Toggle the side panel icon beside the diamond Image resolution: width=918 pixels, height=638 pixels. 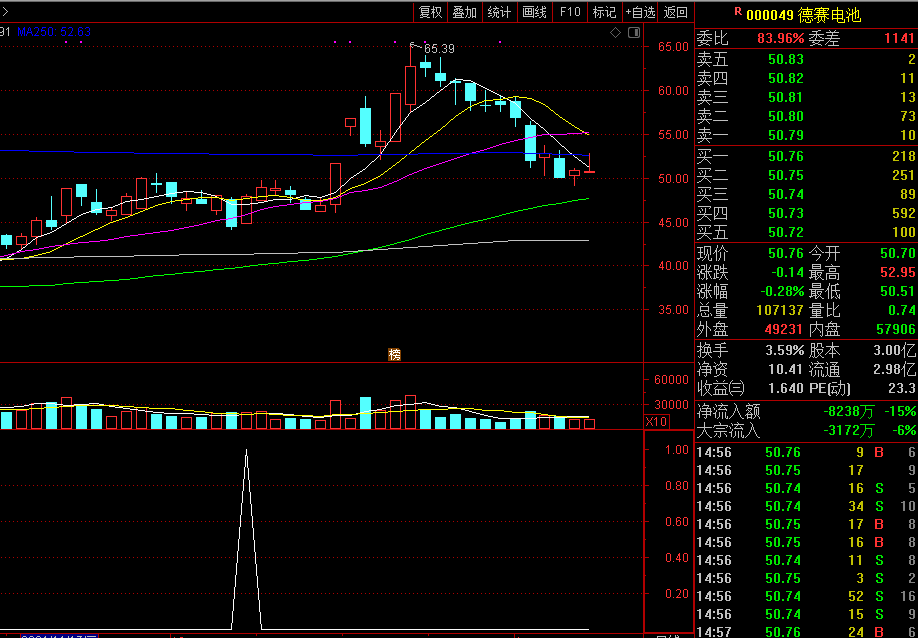tap(633, 33)
